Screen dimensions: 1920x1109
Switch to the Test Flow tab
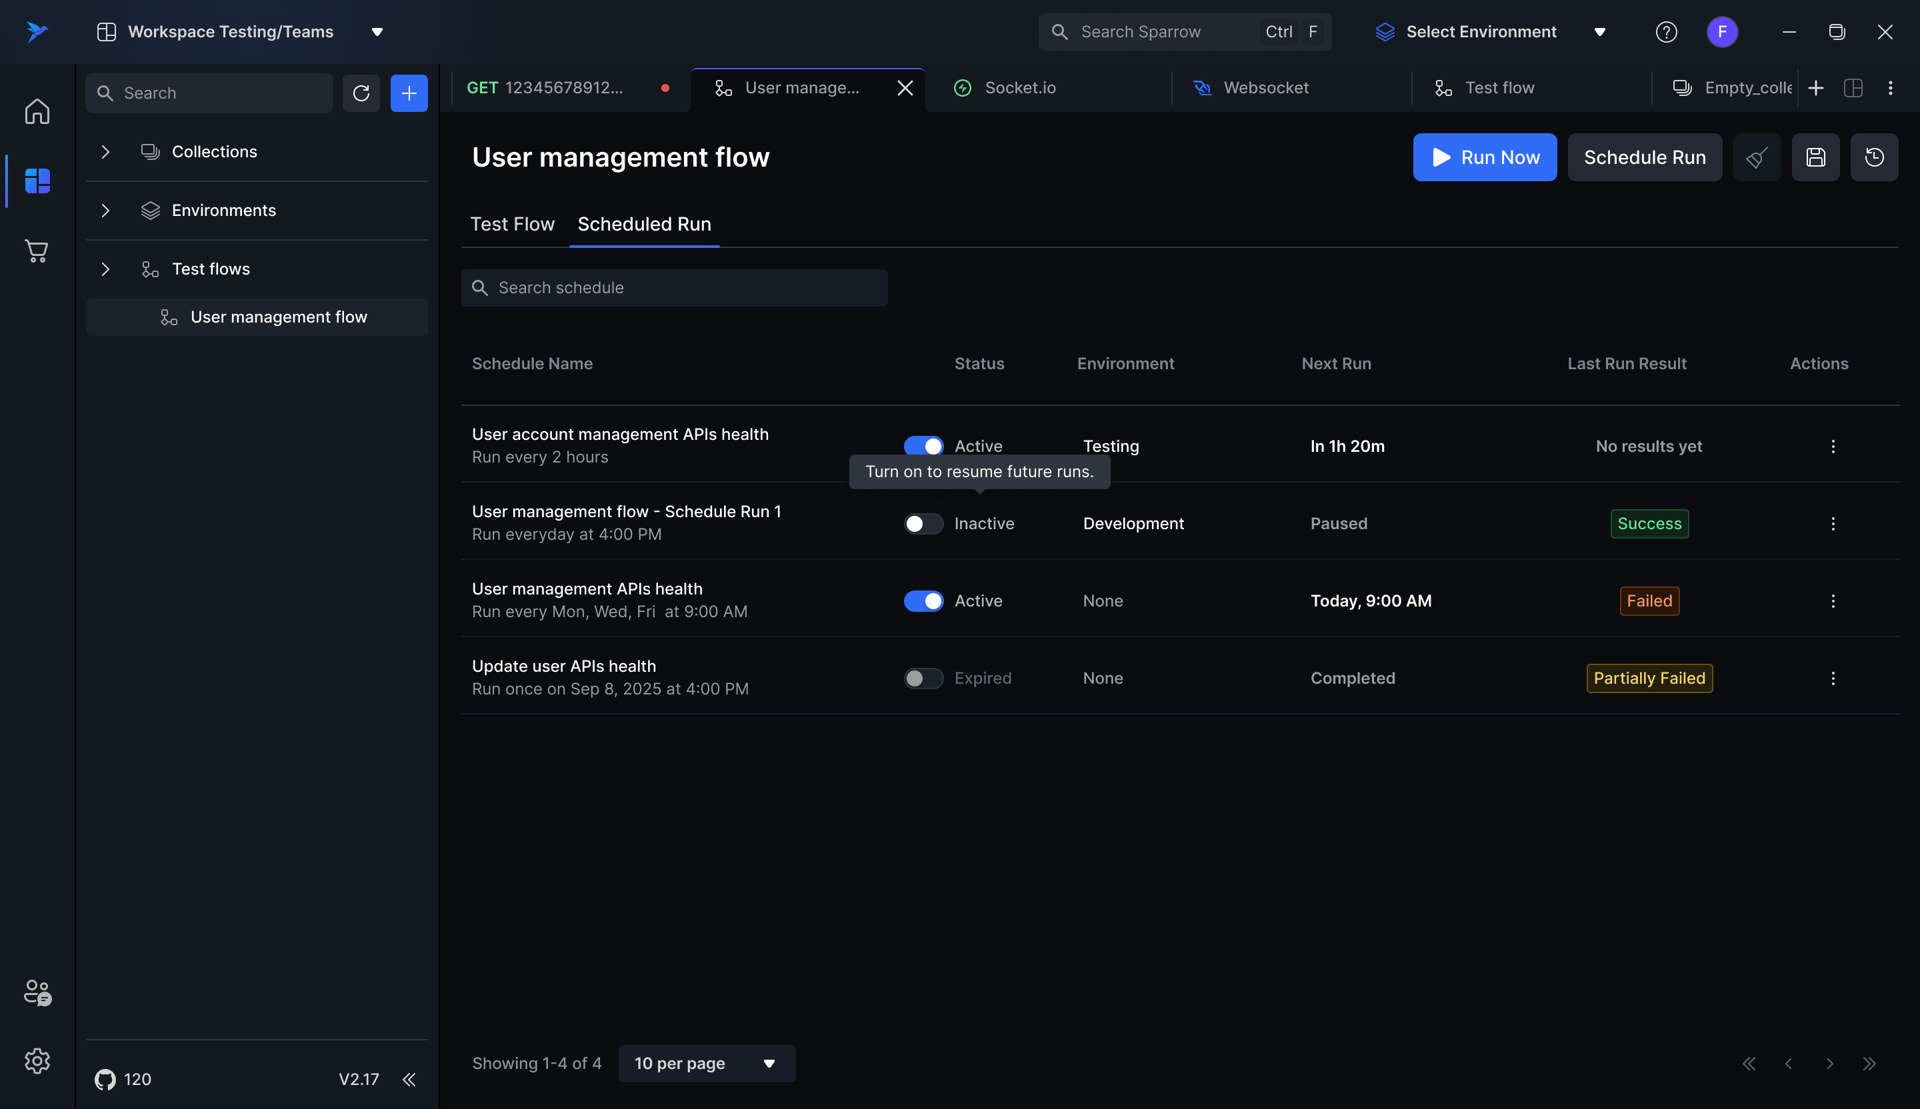click(512, 224)
